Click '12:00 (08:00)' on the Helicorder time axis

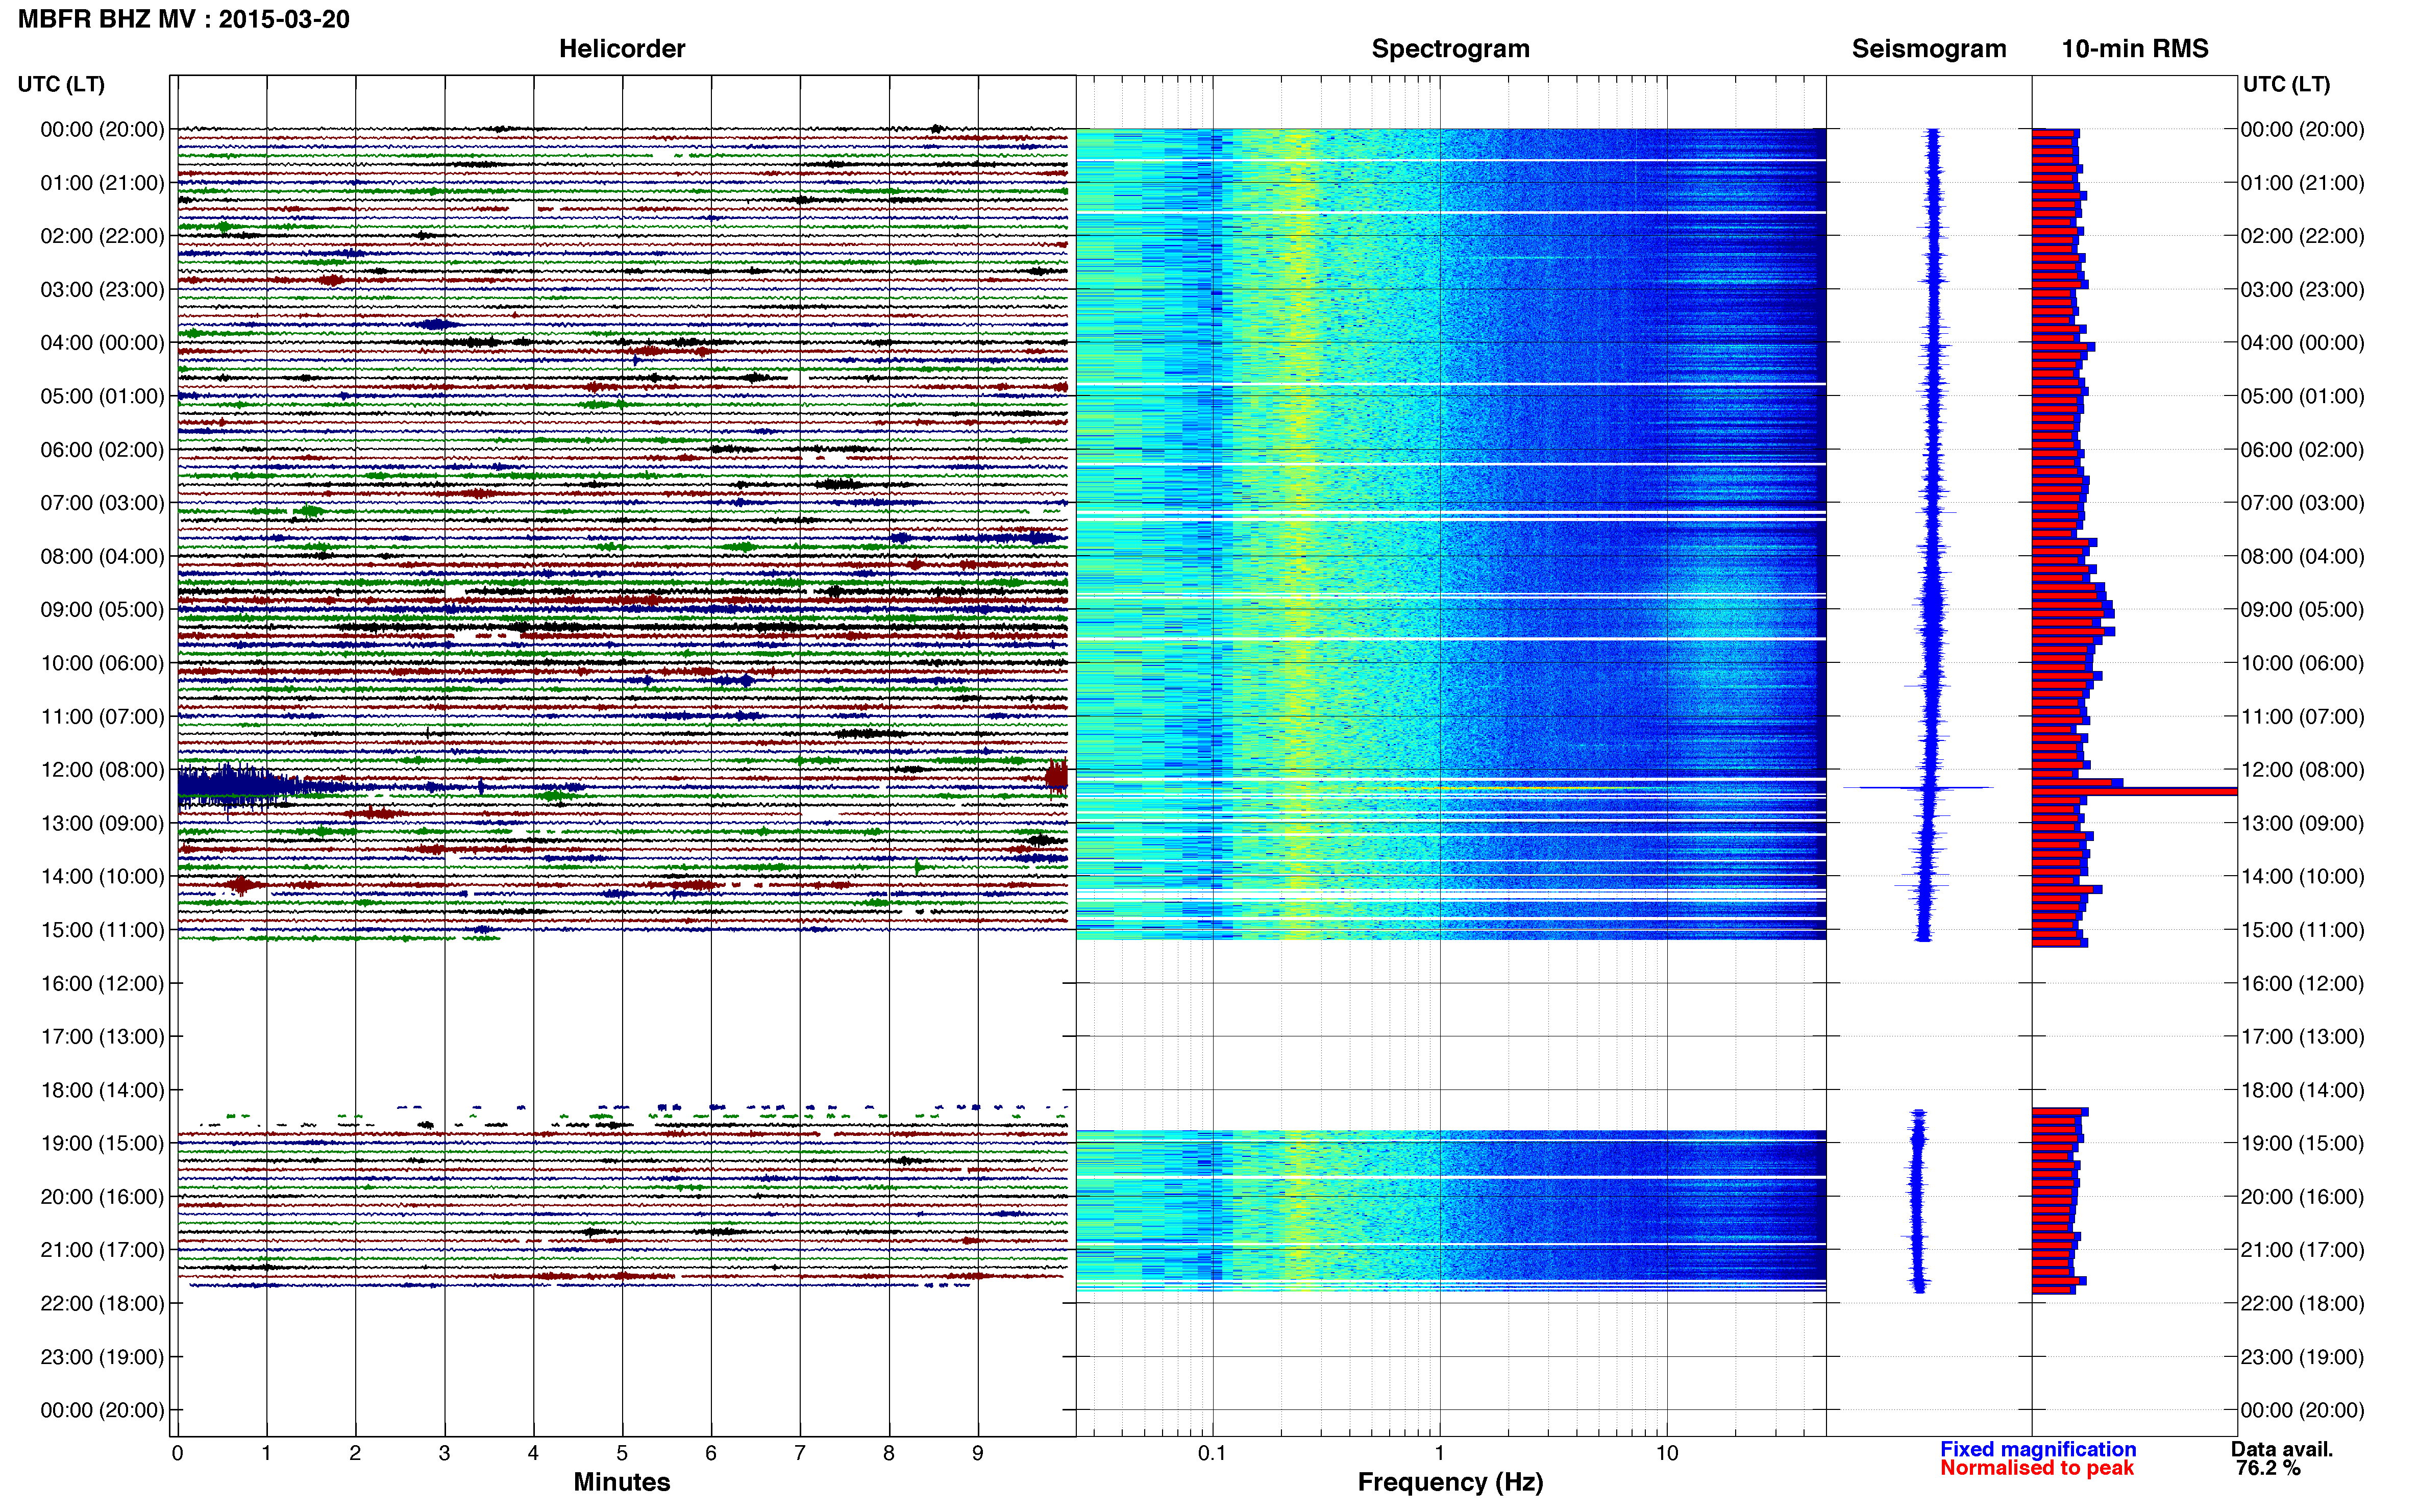[x=102, y=770]
